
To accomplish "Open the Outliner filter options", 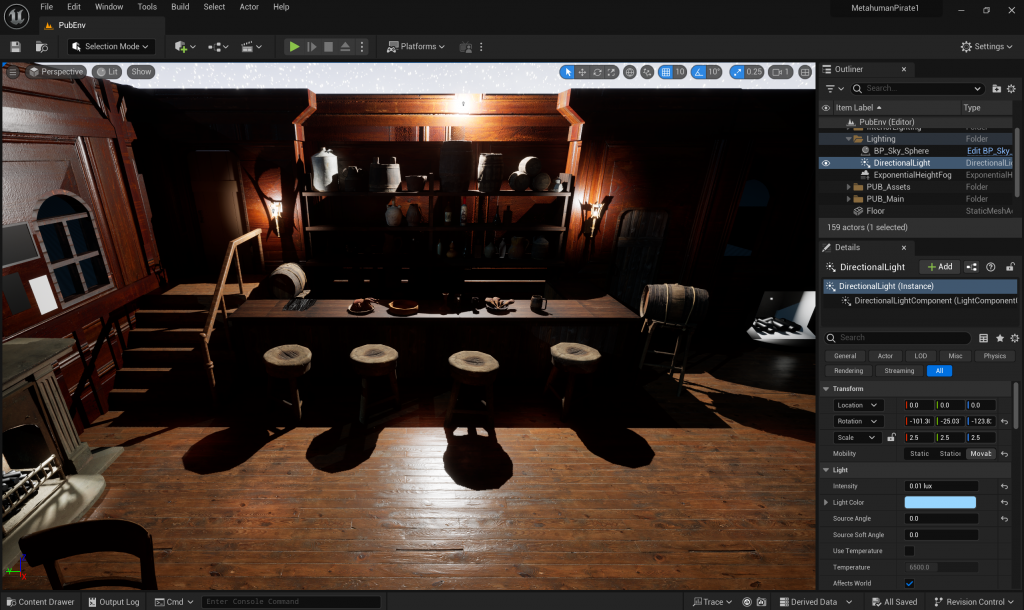I will (x=835, y=88).
